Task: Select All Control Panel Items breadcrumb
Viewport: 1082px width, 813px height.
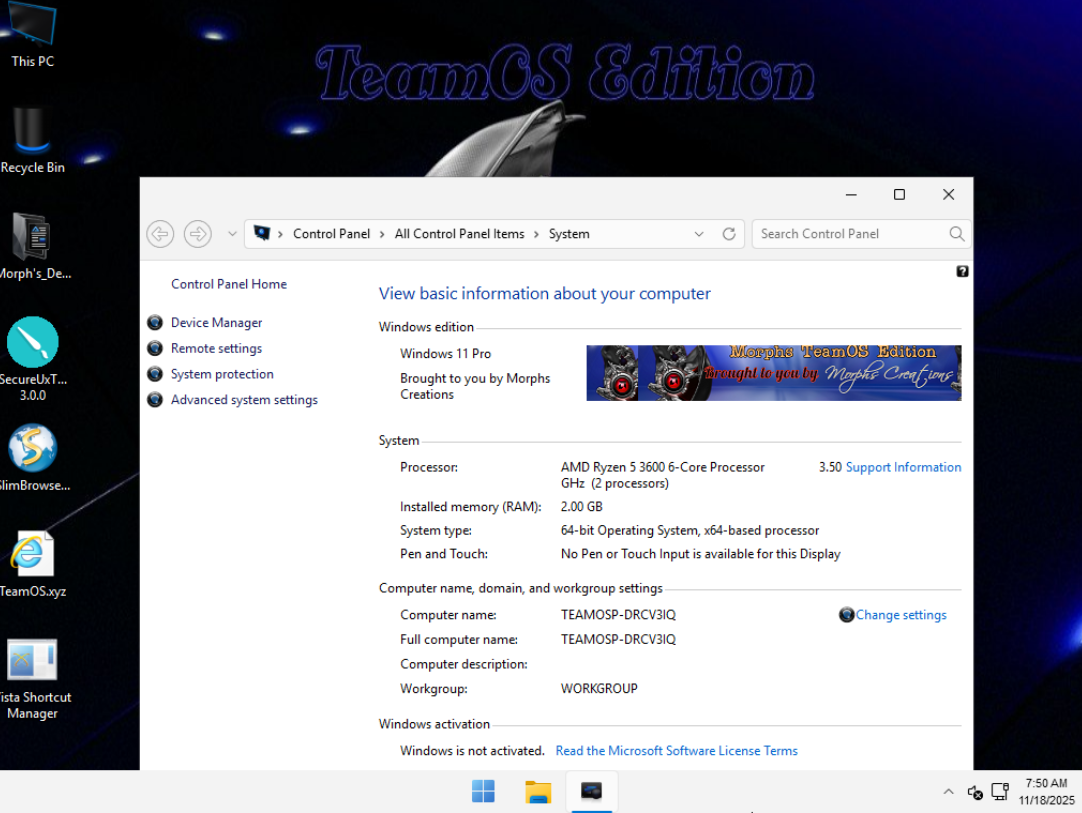Action: pos(459,234)
